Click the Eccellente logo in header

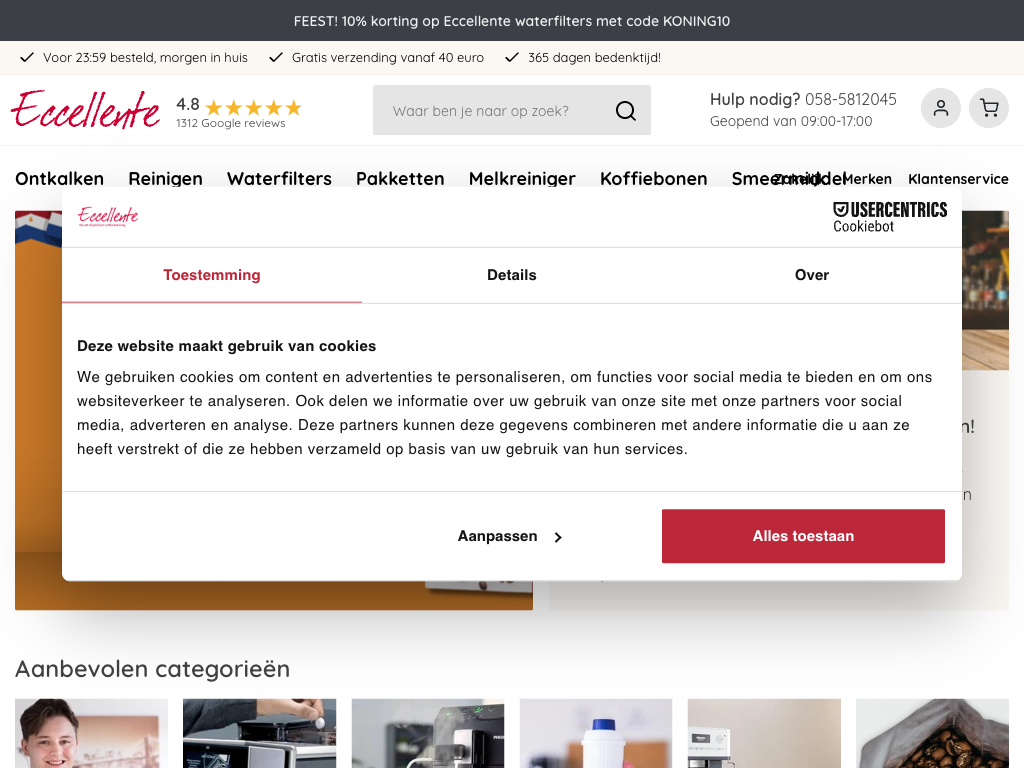coord(86,109)
